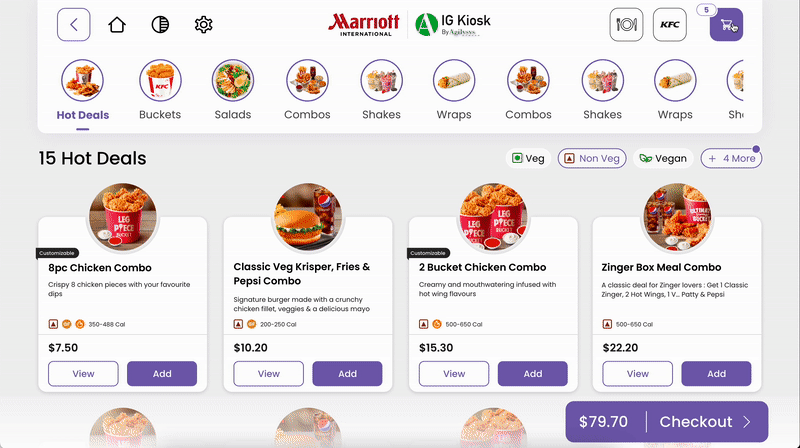Toggle the contrast theme icon

pyautogui.click(x=160, y=24)
